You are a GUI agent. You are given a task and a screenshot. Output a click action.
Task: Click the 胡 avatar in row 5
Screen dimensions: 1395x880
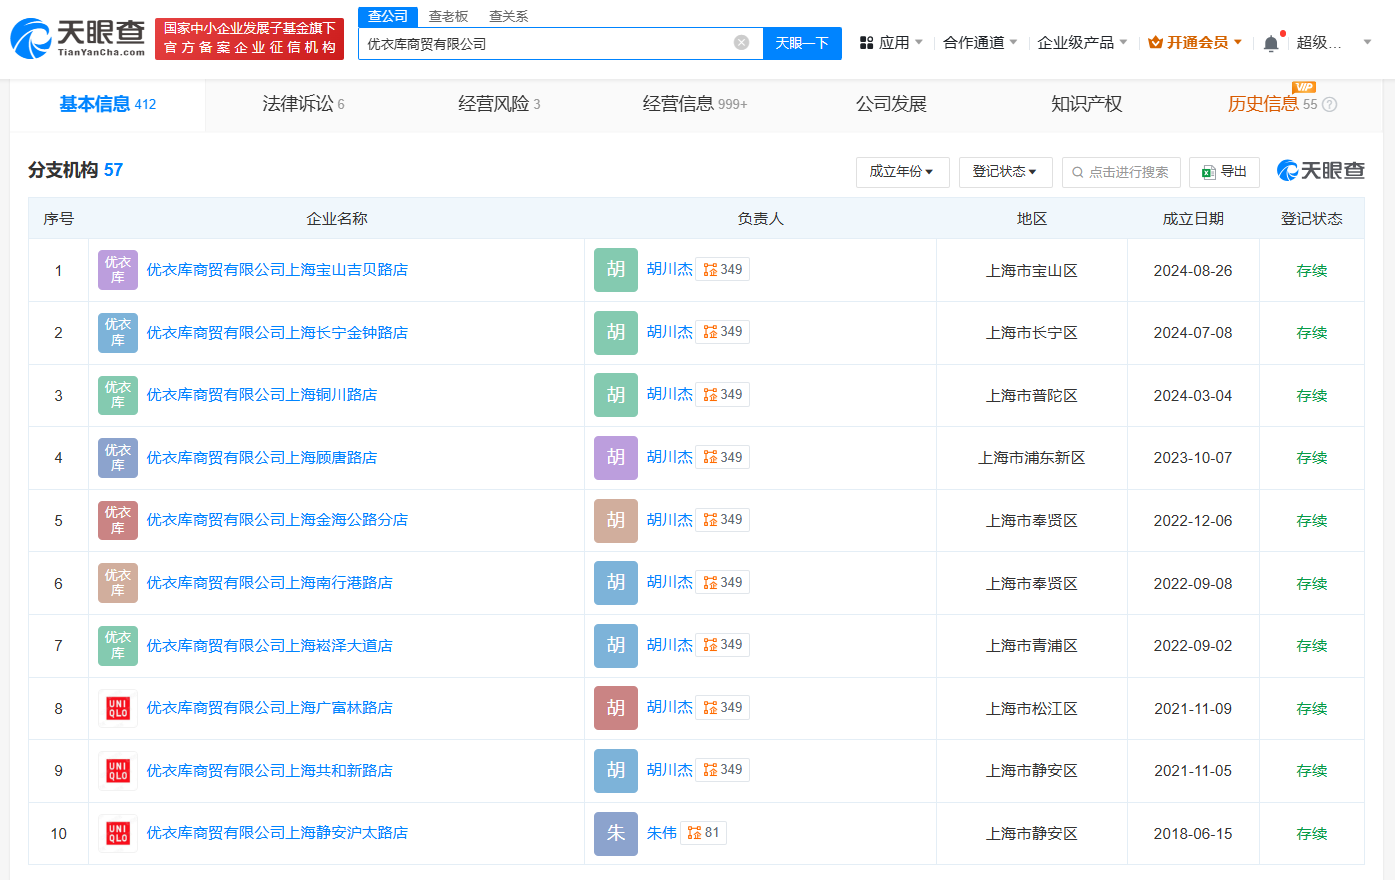tap(616, 520)
